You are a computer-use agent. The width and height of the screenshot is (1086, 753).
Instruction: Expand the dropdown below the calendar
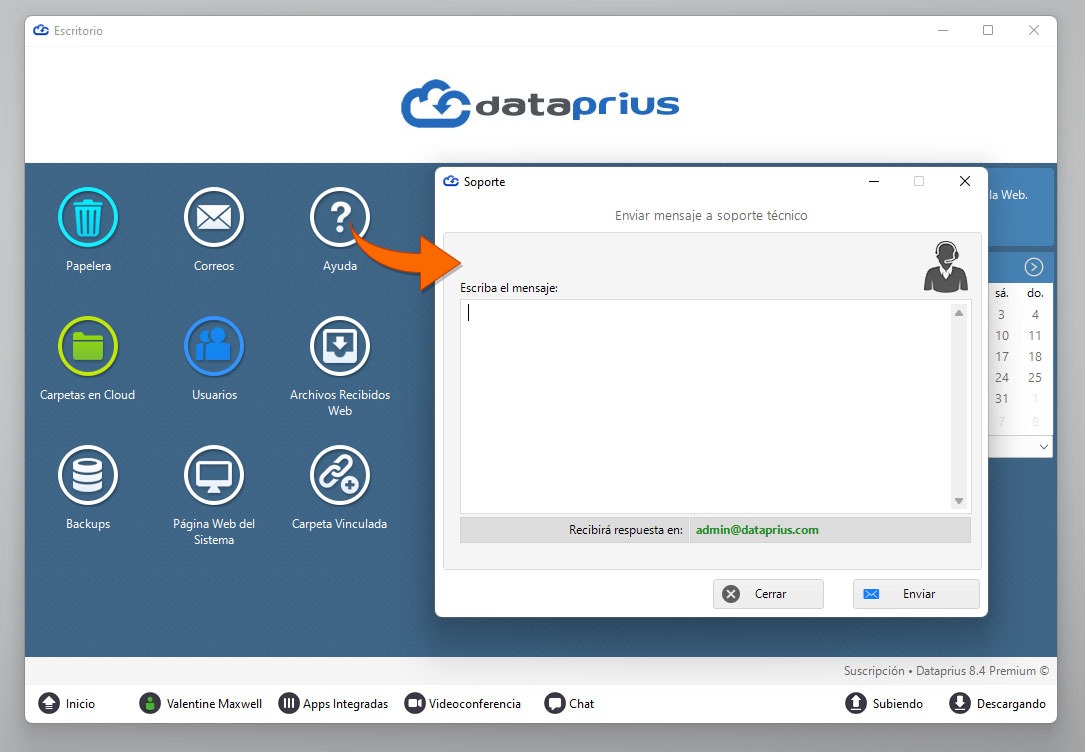click(x=1044, y=447)
